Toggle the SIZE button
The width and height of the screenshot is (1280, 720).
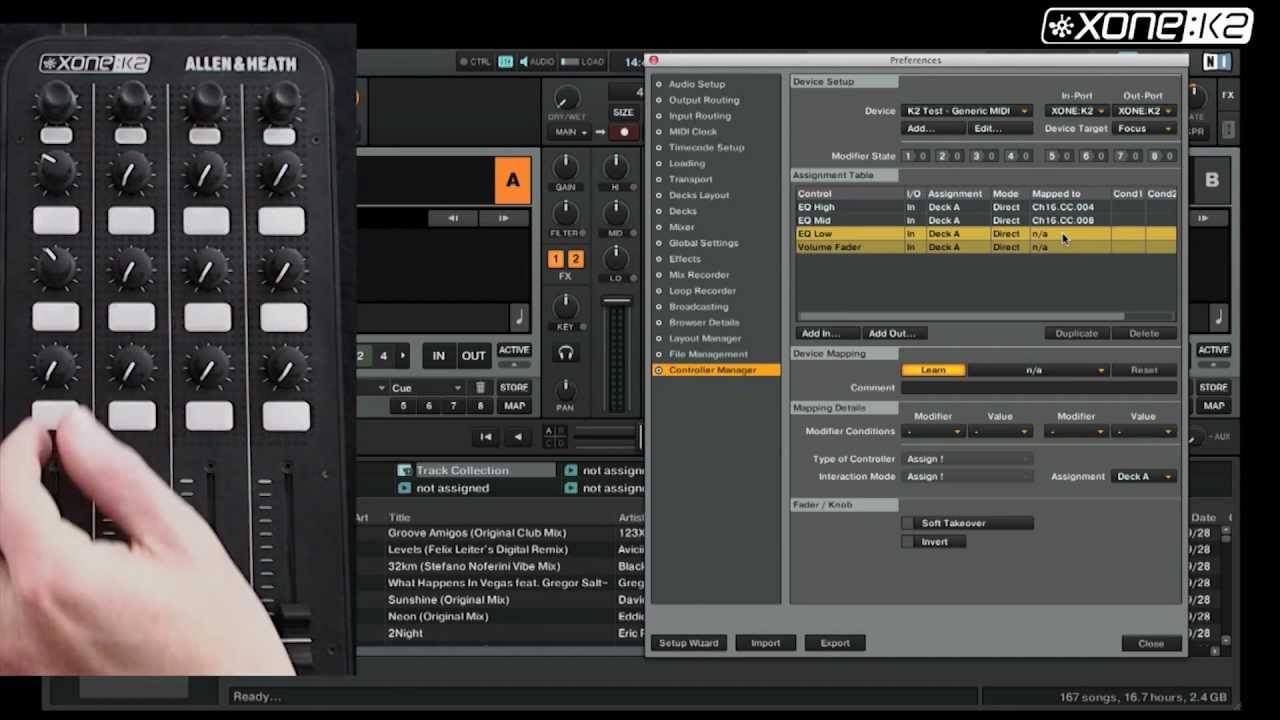coord(623,113)
